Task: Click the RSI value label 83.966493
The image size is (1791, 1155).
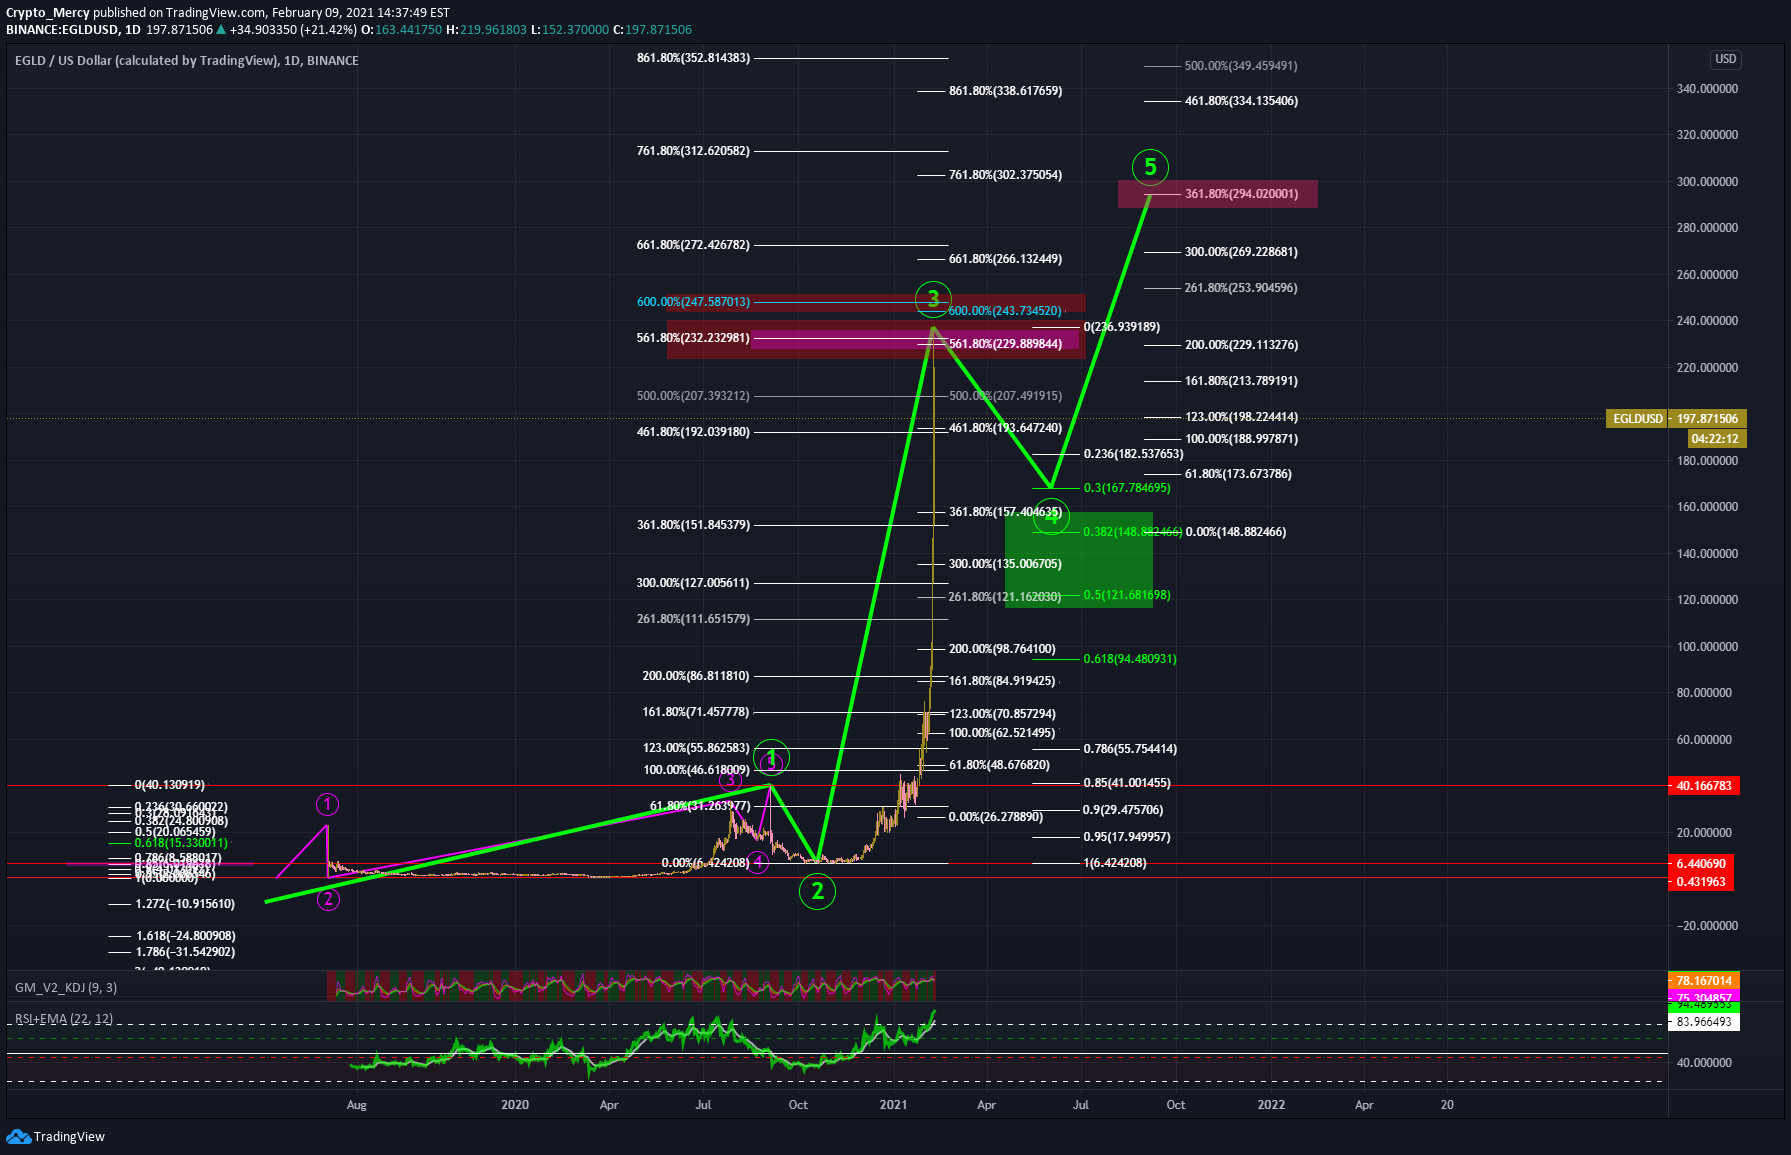Action: coord(1704,1022)
